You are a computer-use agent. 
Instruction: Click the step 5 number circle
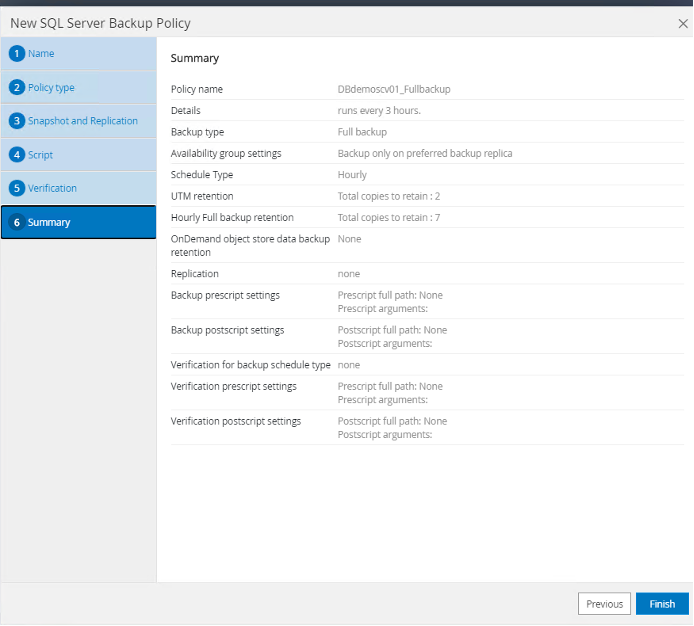click(17, 188)
